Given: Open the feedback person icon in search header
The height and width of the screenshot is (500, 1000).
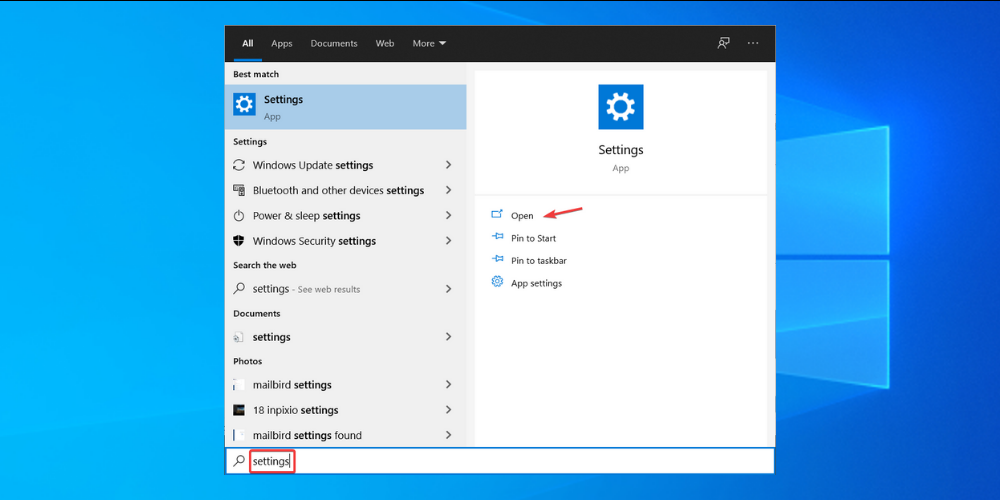Looking at the screenshot, I should tap(723, 43).
